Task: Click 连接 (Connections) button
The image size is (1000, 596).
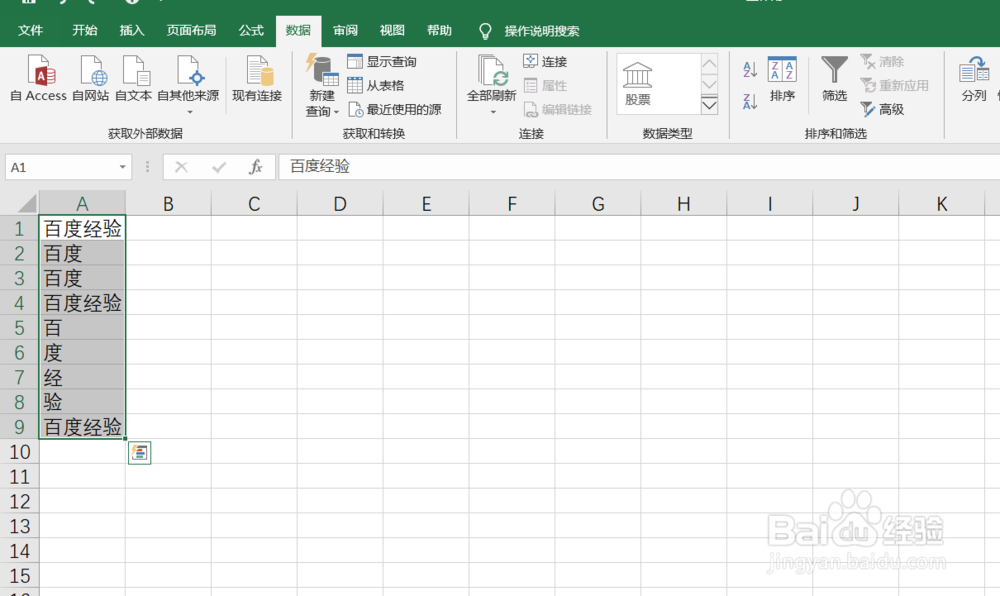Action: [545, 61]
